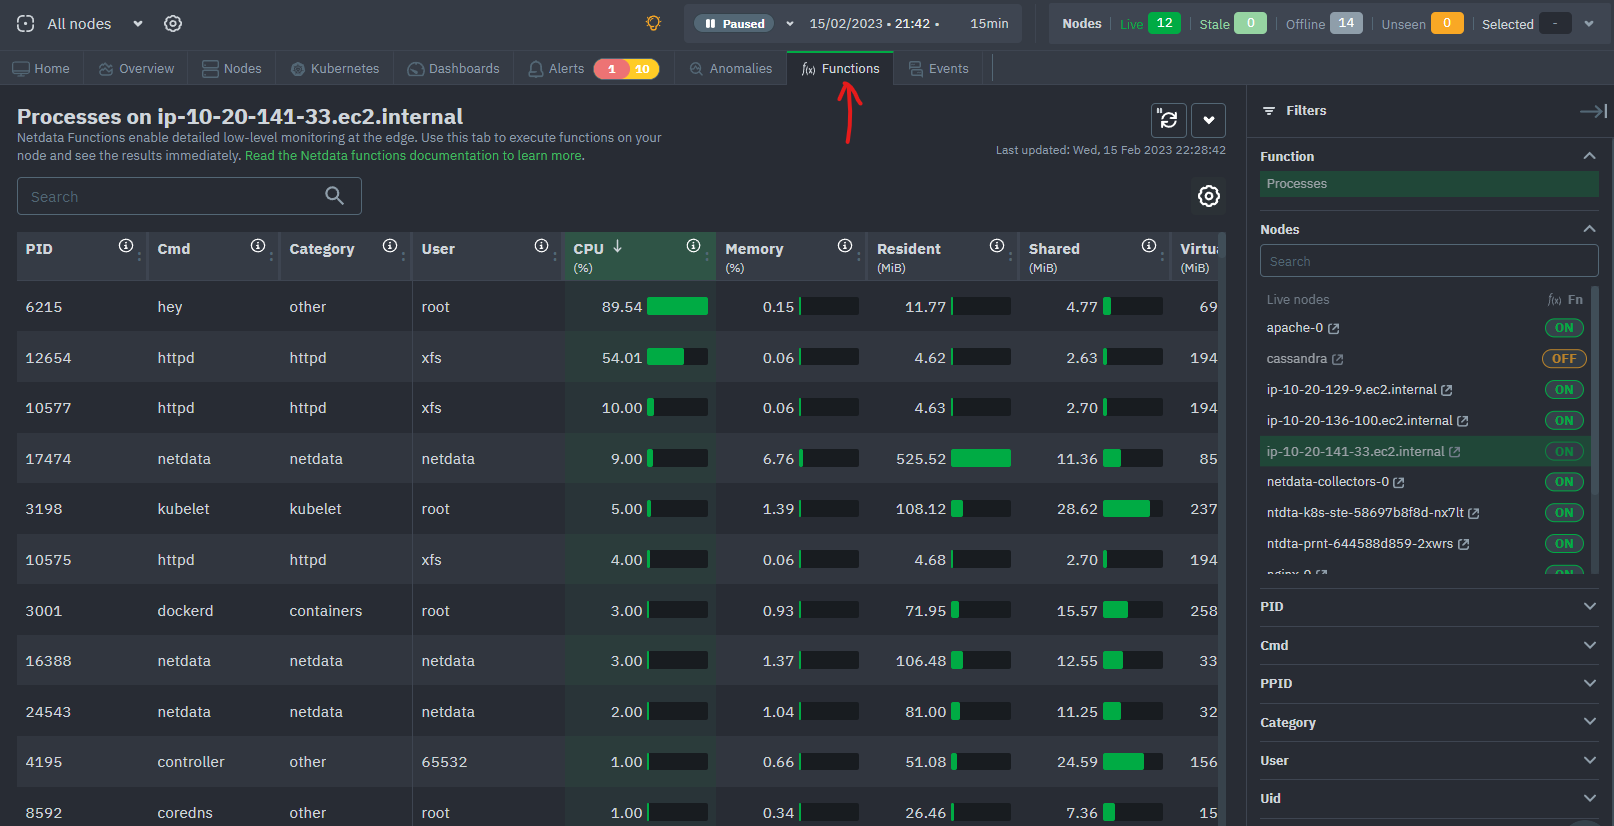Open apache-0 node external link icon

pyautogui.click(x=1333, y=329)
